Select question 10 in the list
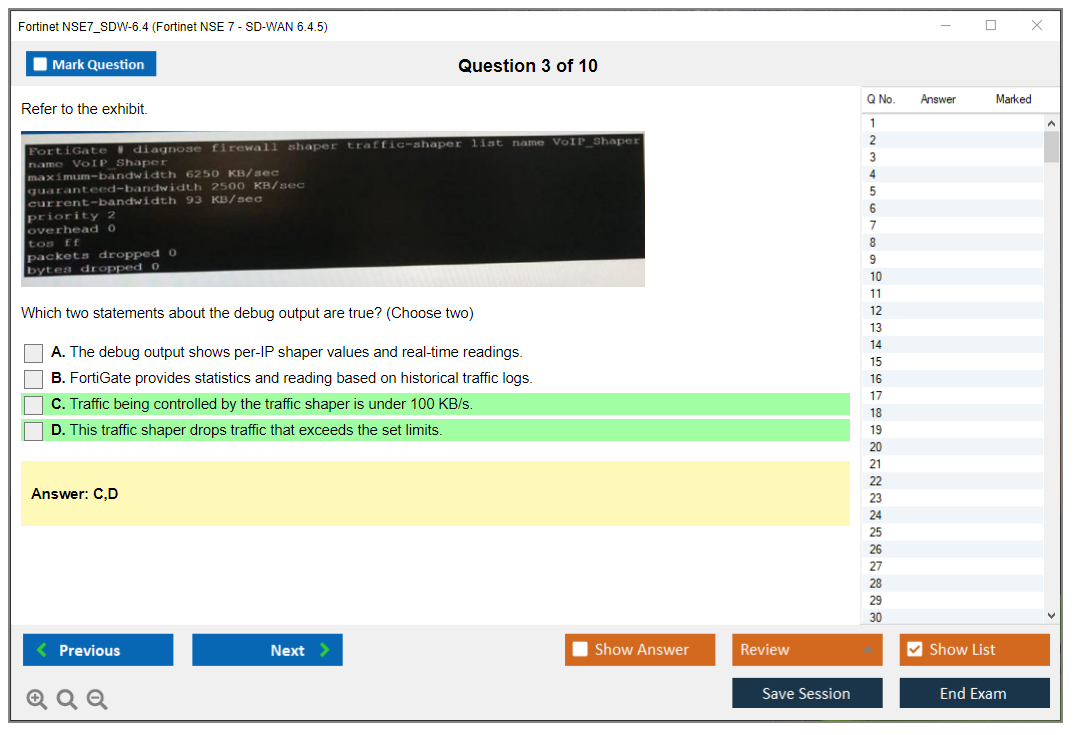This screenshot has height=735, width=1075. pos(876,276)
